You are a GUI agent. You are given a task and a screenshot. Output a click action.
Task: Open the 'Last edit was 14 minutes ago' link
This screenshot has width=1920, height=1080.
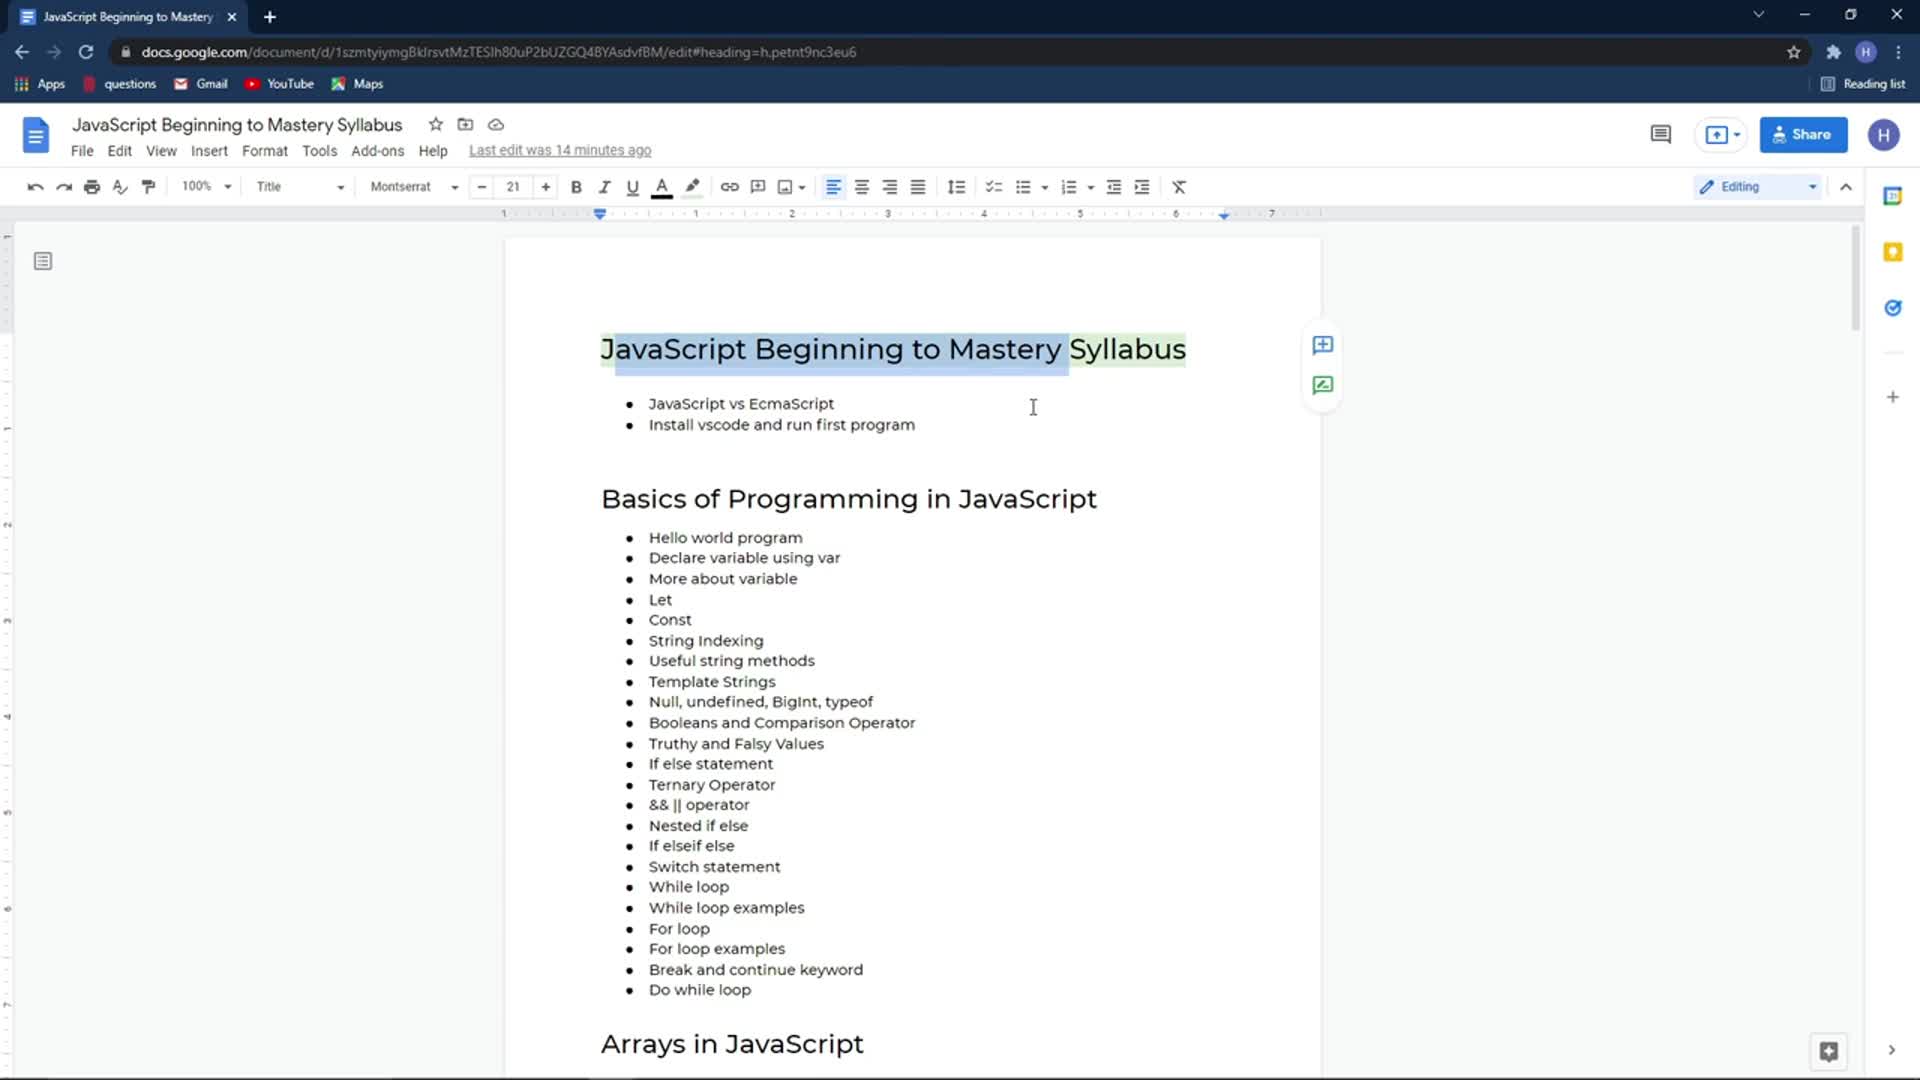click(559, 151)
